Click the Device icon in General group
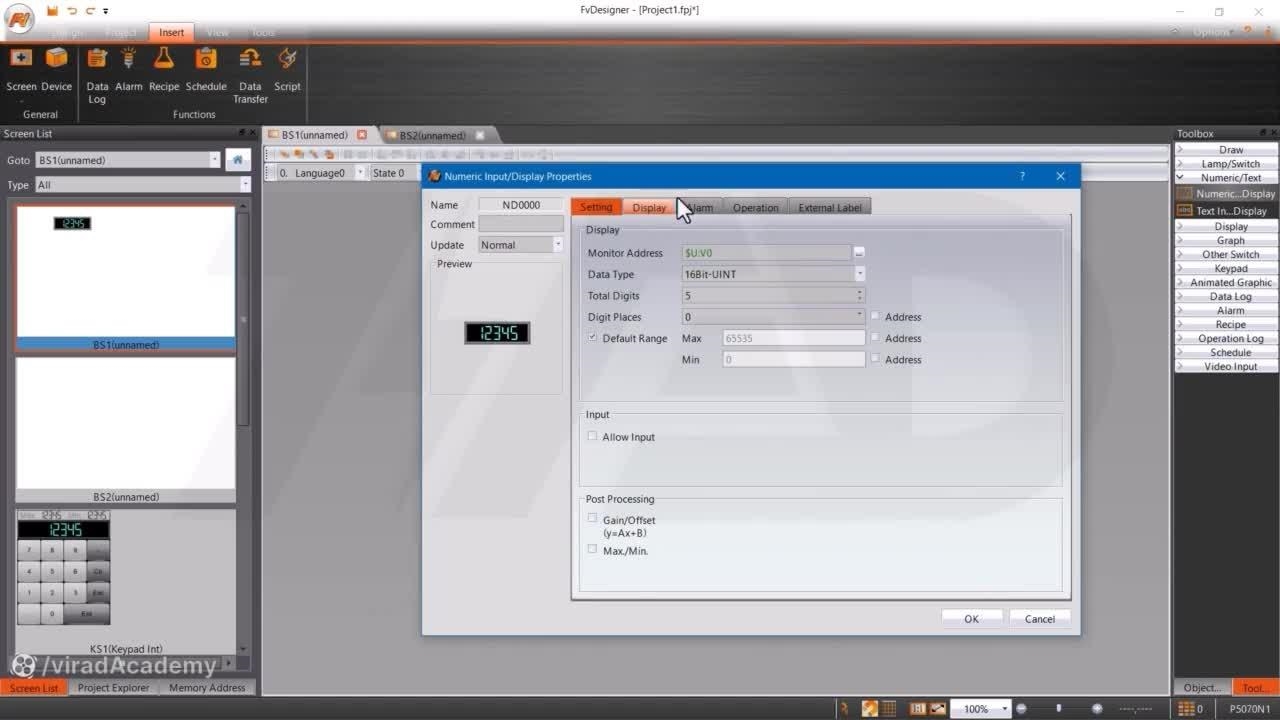This screenshot has width=1280, height=720. [57, 60]
